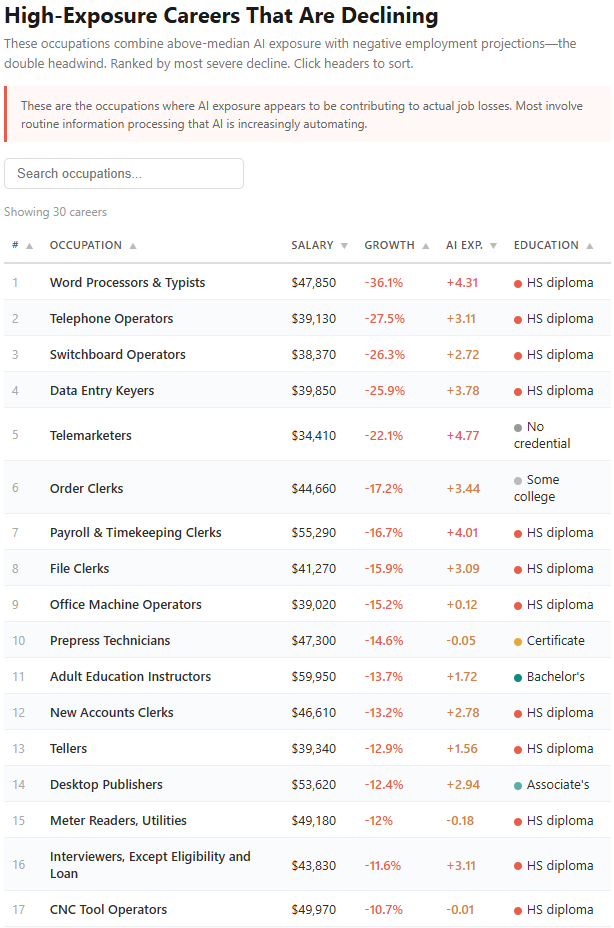This screenshot has width=614, height=928.
Task: Click the Occupation column sort arrow
Action: click(x=133, y=246)
